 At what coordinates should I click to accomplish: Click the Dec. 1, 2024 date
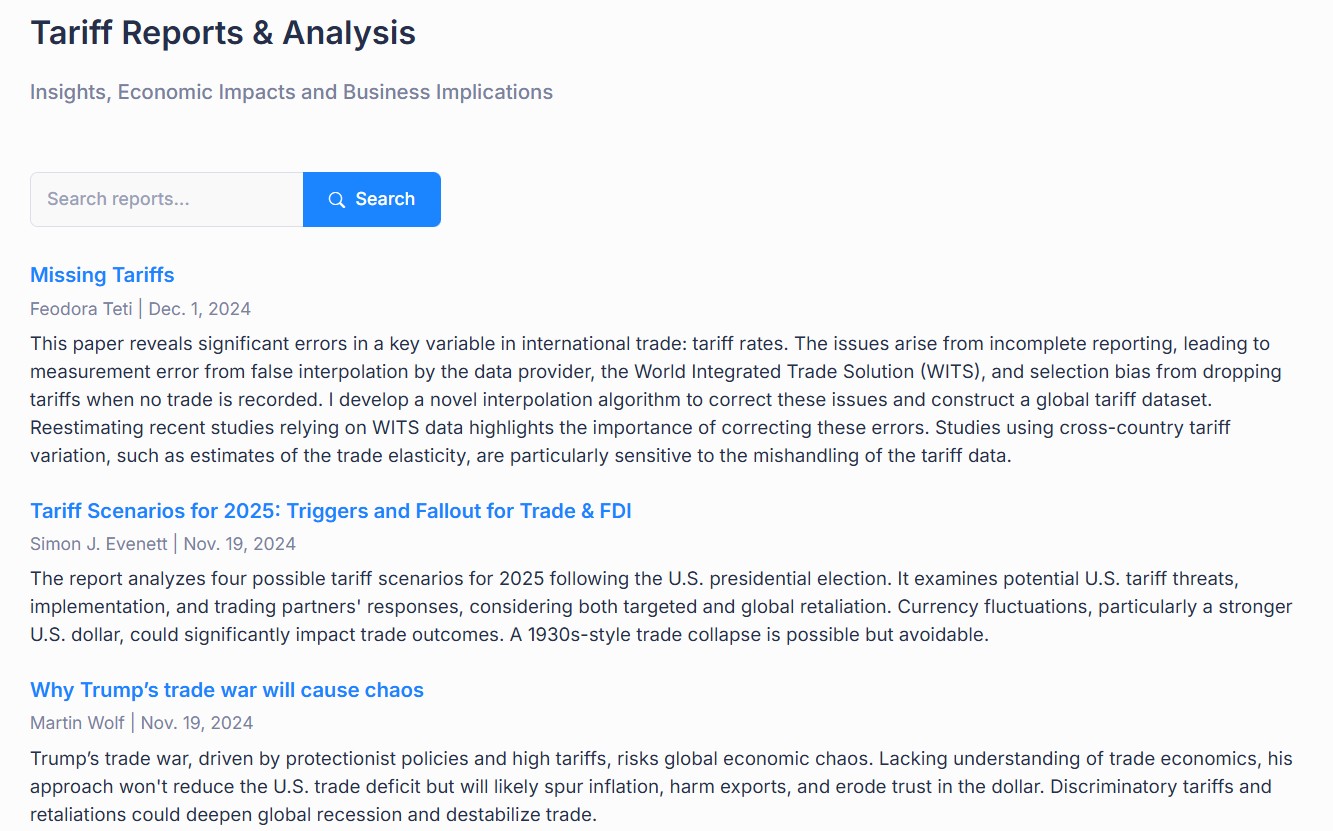pos(200,309)
